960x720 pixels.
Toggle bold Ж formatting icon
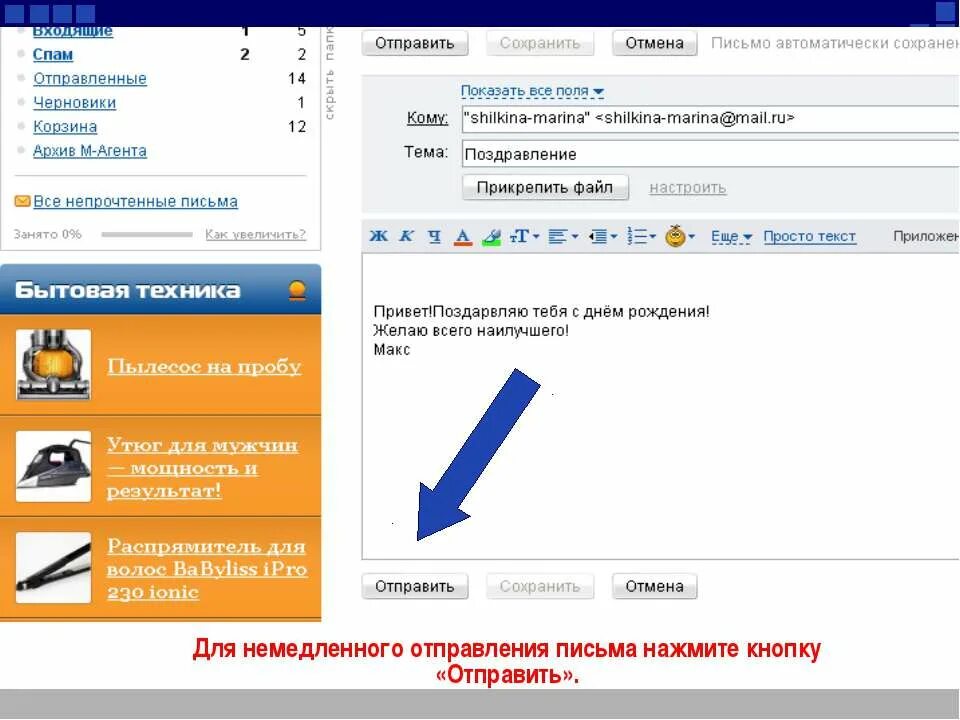click(x=378, y=236)
